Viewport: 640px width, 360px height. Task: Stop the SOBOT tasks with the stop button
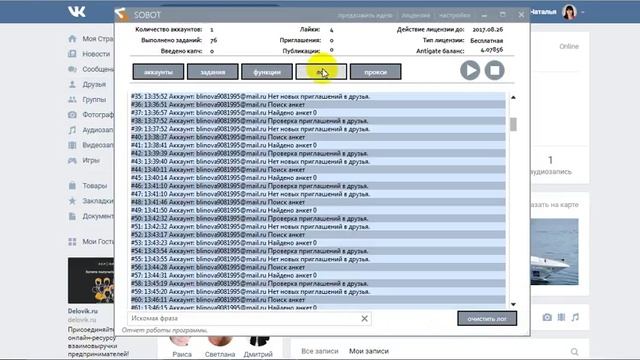coord(494,70)
